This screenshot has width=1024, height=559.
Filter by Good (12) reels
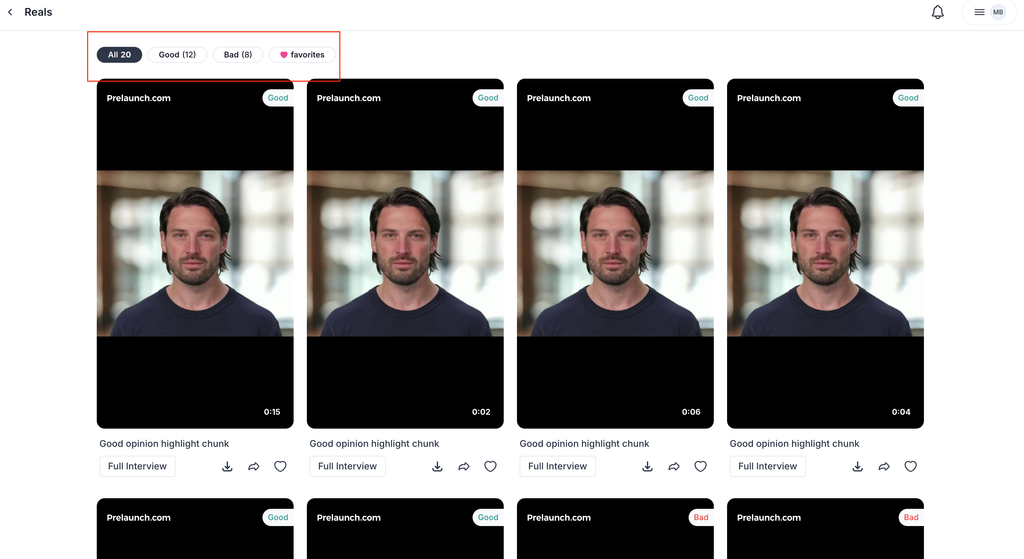(177, 55)
